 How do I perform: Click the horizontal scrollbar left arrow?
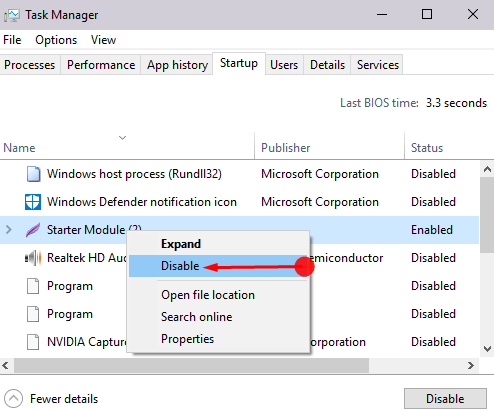pyautogui.click(x=6, y=366)
